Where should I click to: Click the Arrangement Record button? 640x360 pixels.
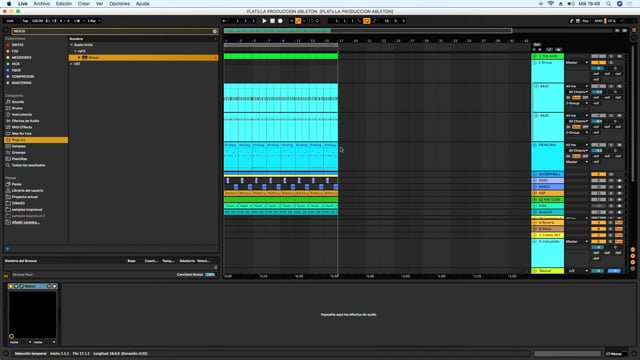(280, 21)
